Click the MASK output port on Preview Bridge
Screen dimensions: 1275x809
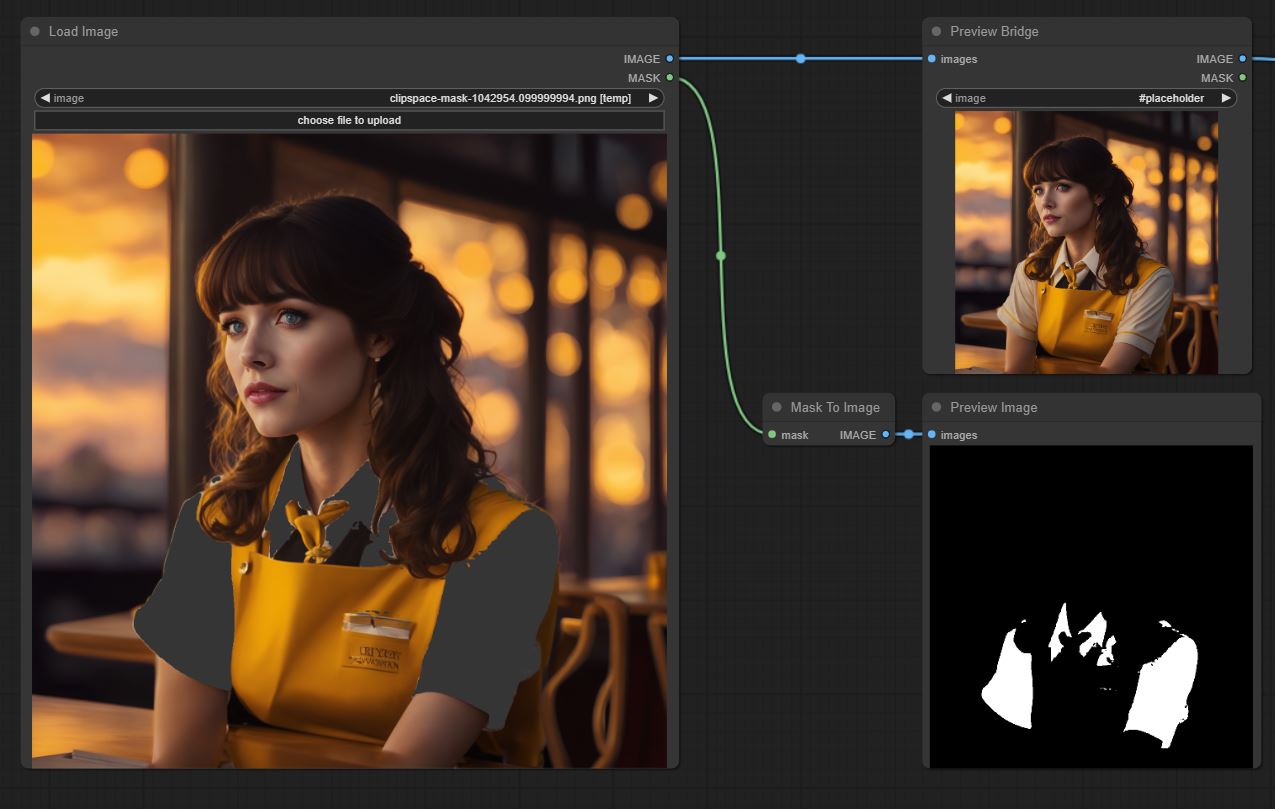click(x=1243, y=78)
